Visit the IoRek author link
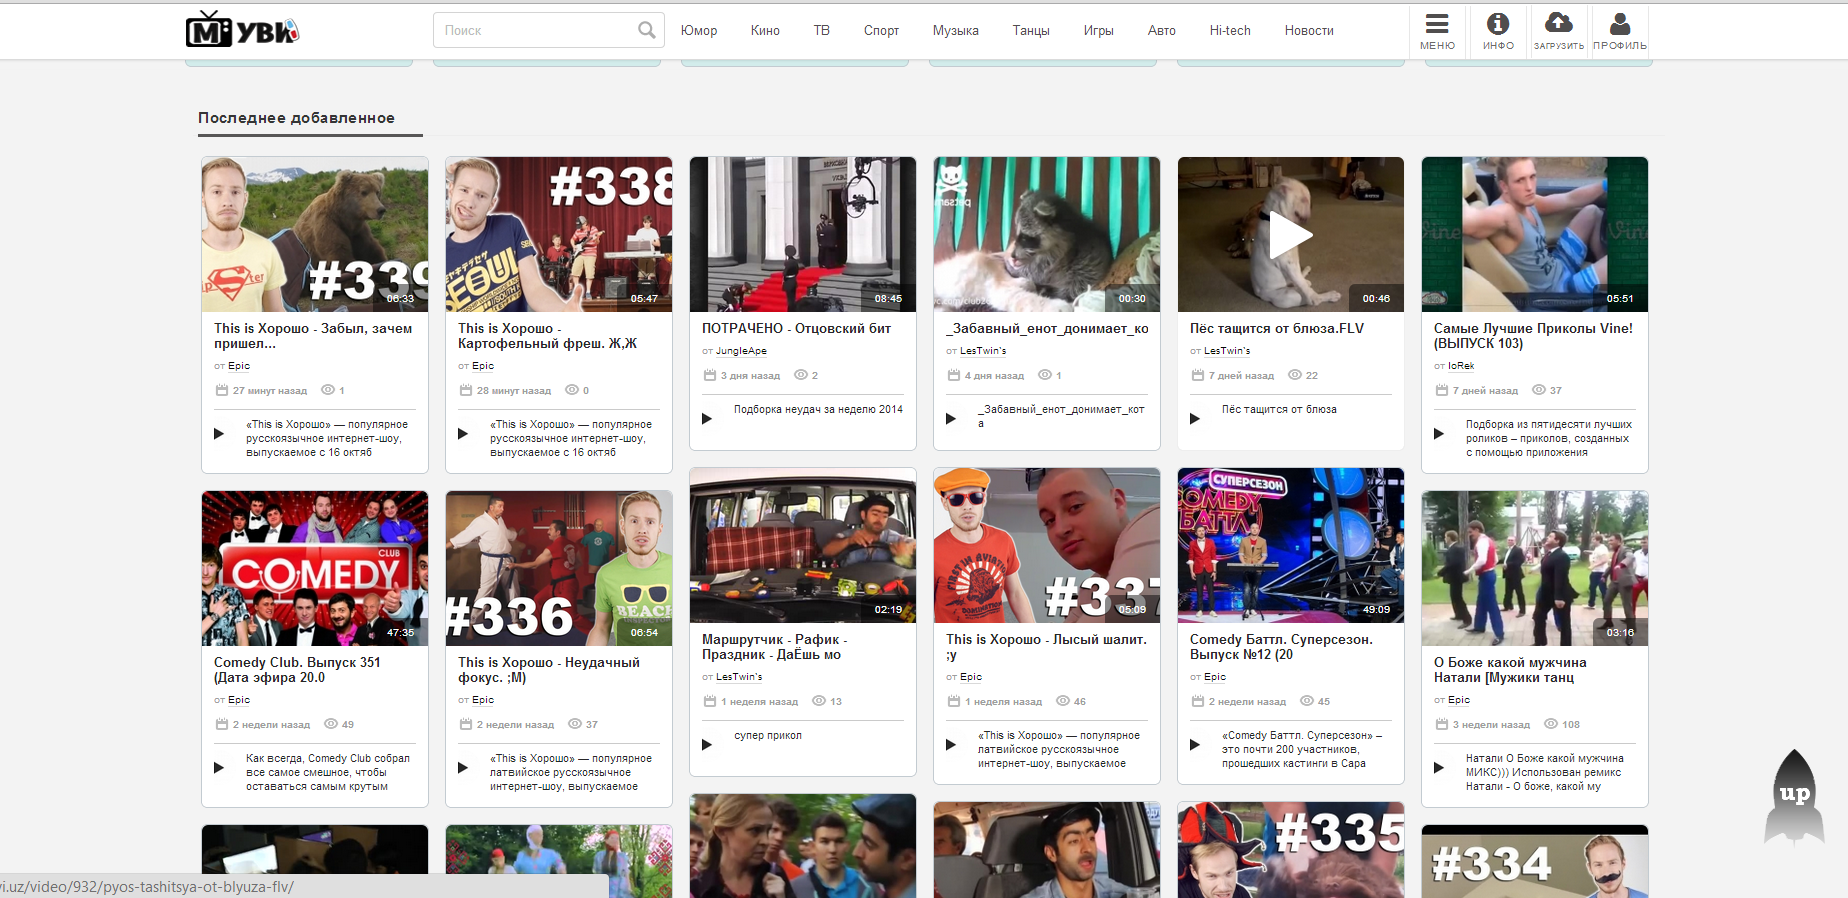This screenshot has height=898, width=1848. coord(1461,366)
